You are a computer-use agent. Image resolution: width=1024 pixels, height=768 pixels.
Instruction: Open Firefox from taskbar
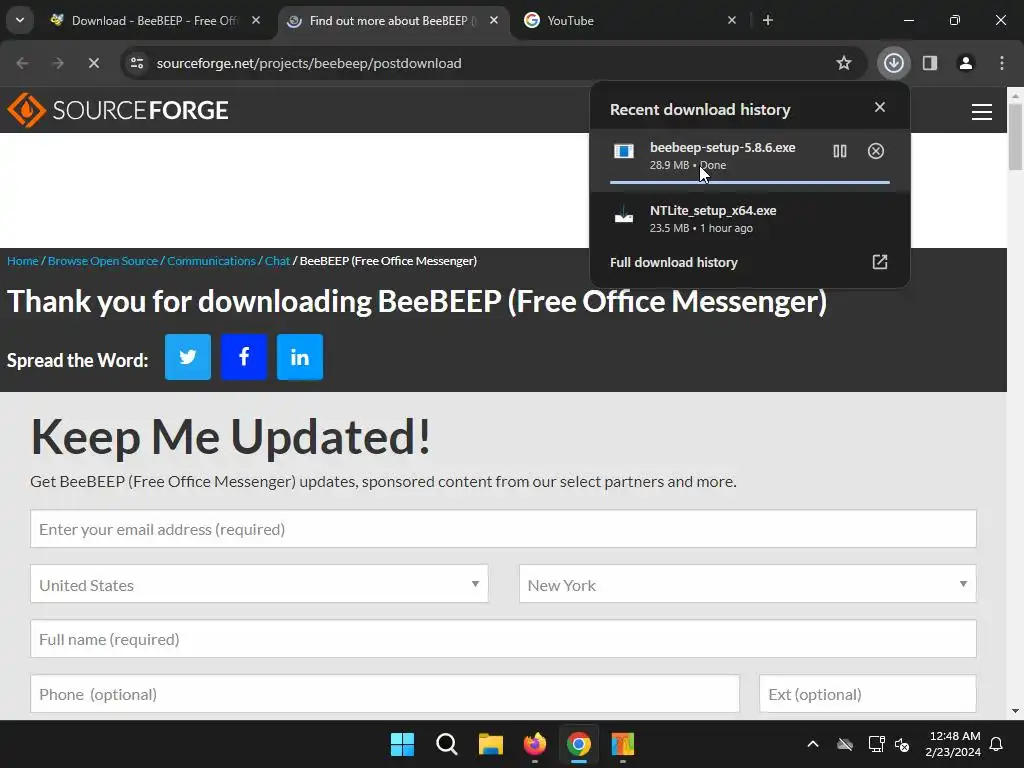pyautogui.click(x=535, y=744)
